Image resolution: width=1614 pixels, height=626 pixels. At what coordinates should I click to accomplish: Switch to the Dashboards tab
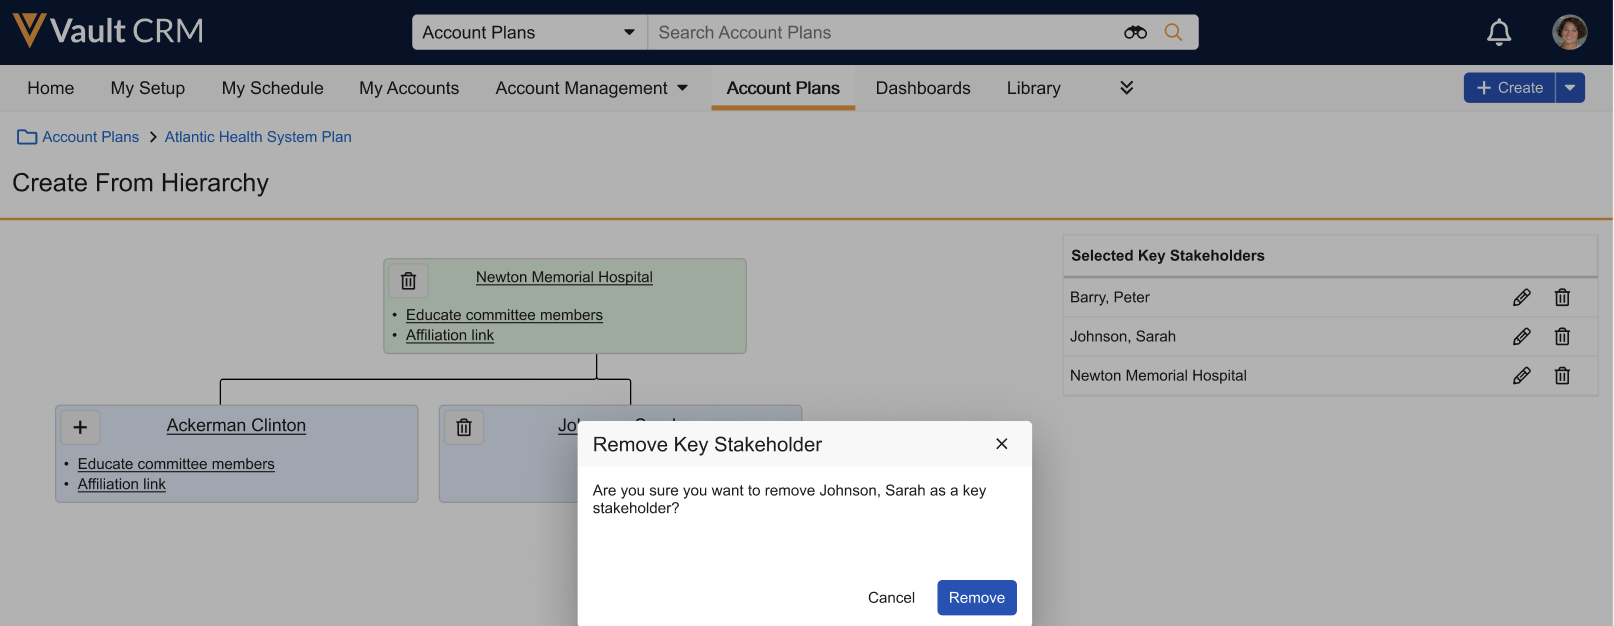click(x=922, y=88)
